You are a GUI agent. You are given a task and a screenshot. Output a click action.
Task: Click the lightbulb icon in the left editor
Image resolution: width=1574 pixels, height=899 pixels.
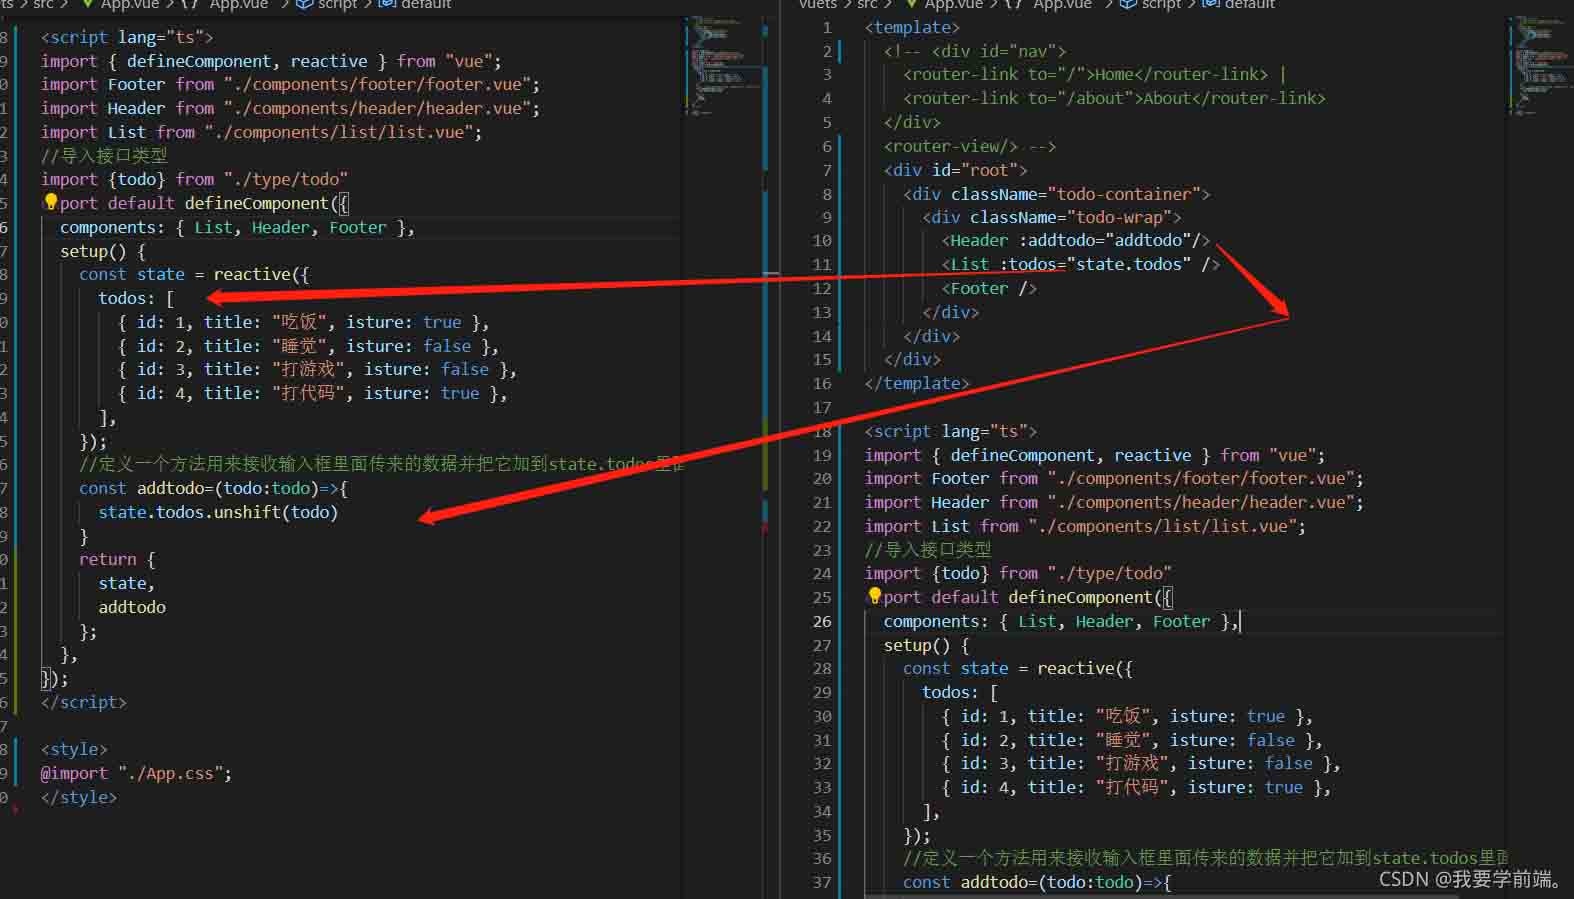coord(50,202)
